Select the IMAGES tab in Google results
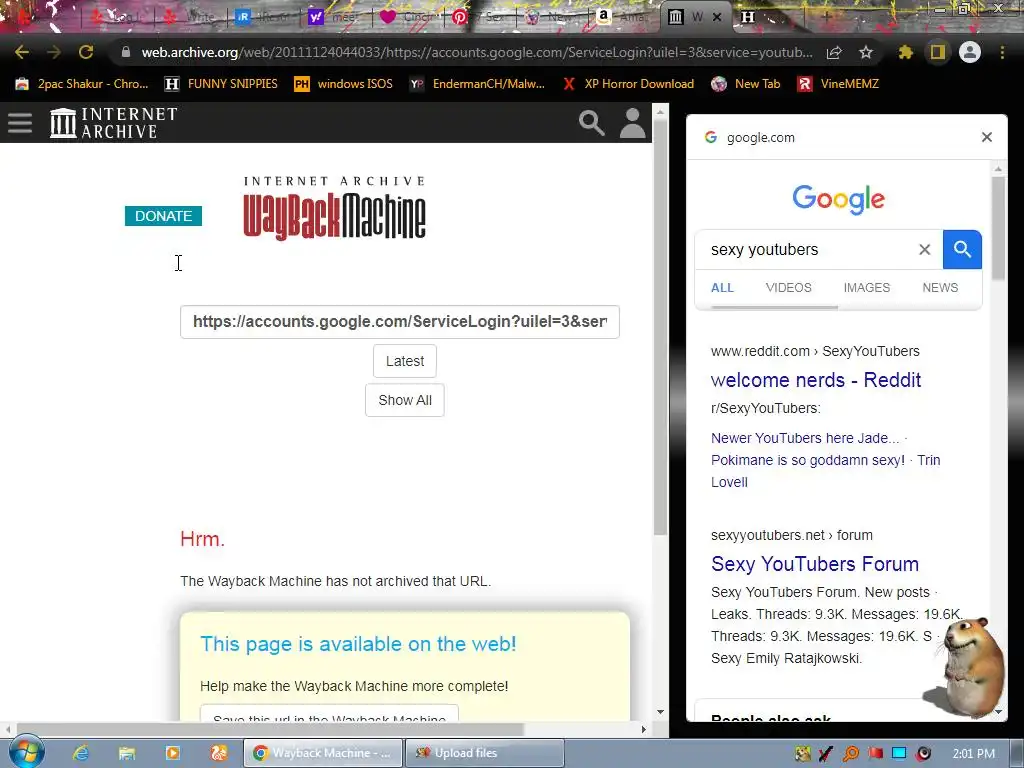Screen dimensions: 1024x768 coord(867,287)
